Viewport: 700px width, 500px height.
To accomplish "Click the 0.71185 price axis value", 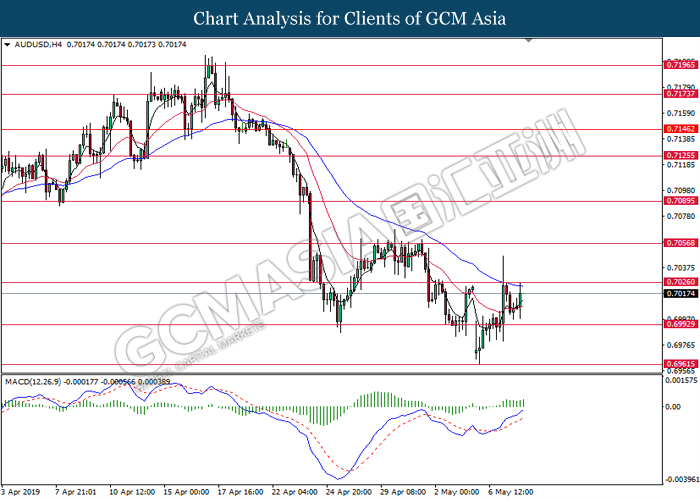I will [x=681, y=165].
